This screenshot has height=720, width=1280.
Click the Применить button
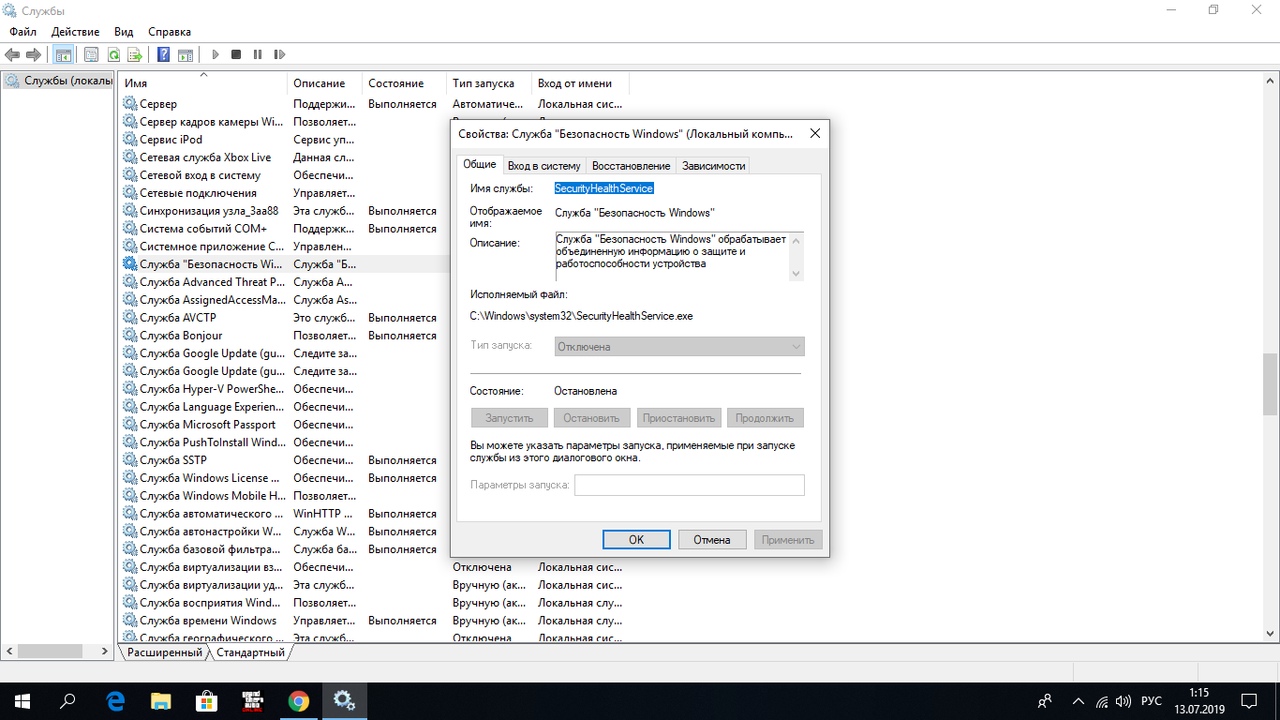coord(788,539)
